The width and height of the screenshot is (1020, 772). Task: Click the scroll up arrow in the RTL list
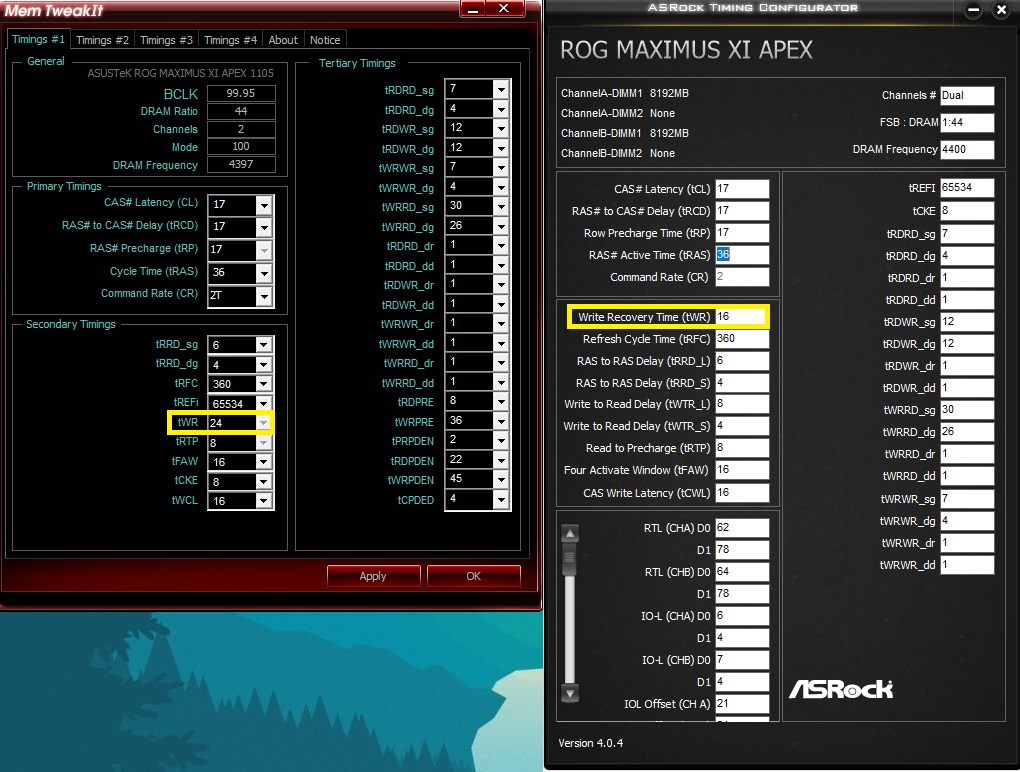click(x=570, y=534)
